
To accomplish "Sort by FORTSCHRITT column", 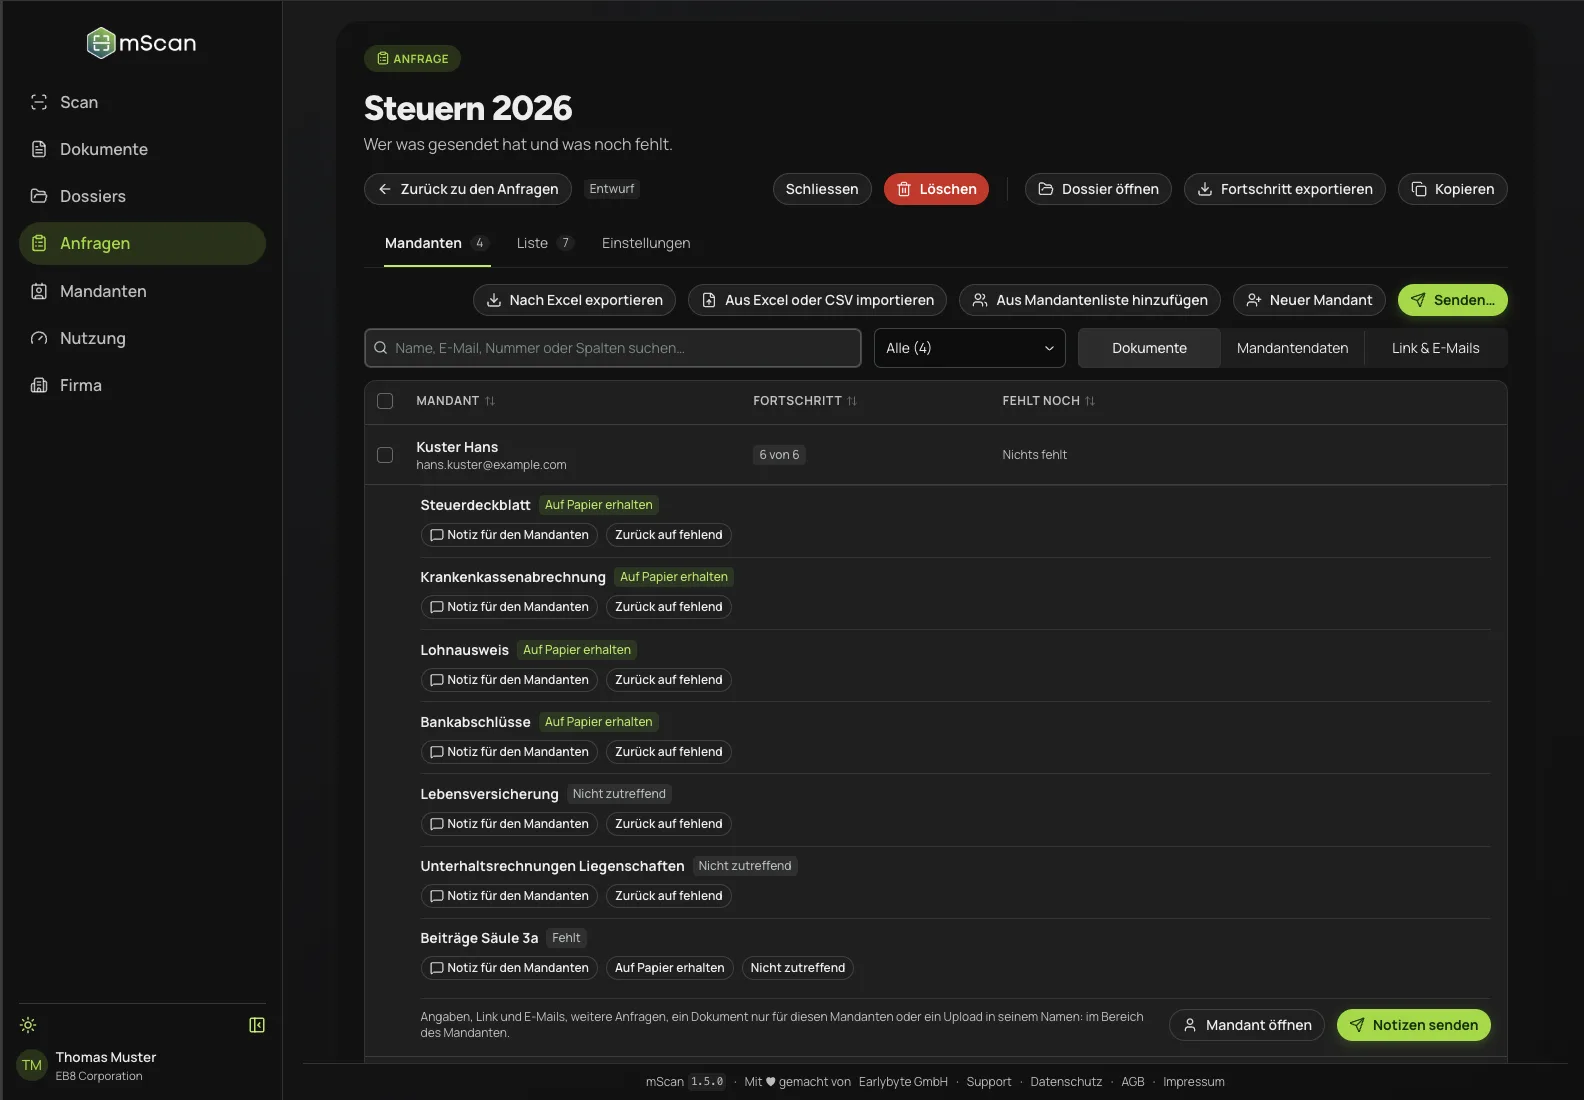I will click(805, 401).
